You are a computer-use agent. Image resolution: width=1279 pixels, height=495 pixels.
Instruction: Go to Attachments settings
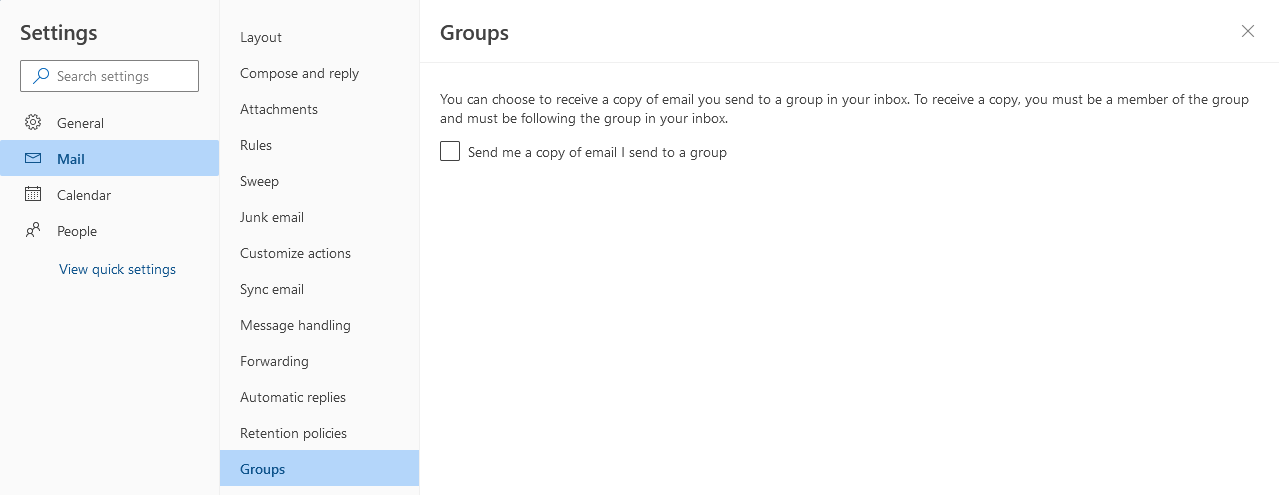pyautogui.click(x=279, y=109)
